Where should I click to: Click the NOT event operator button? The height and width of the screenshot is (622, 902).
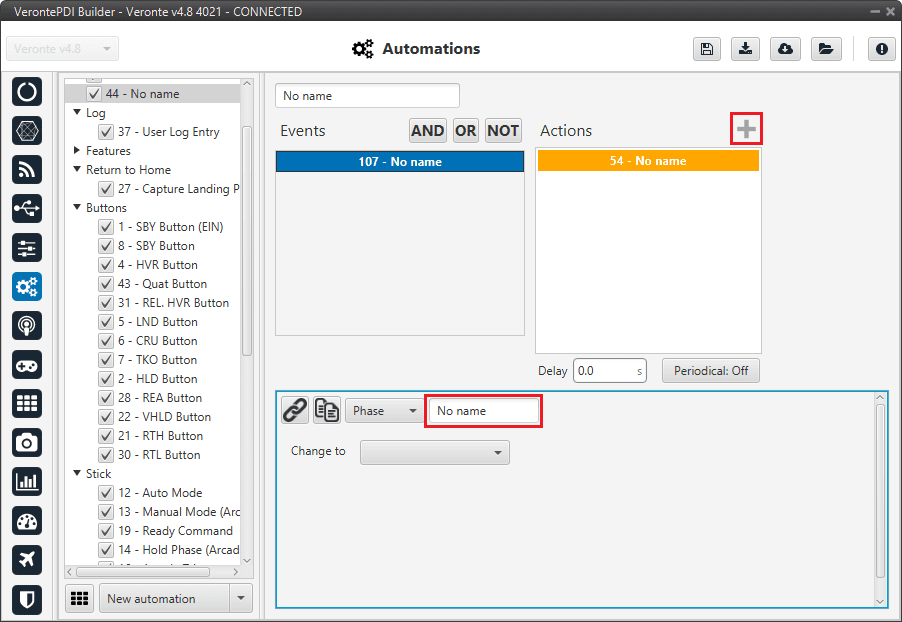(503, 131)
